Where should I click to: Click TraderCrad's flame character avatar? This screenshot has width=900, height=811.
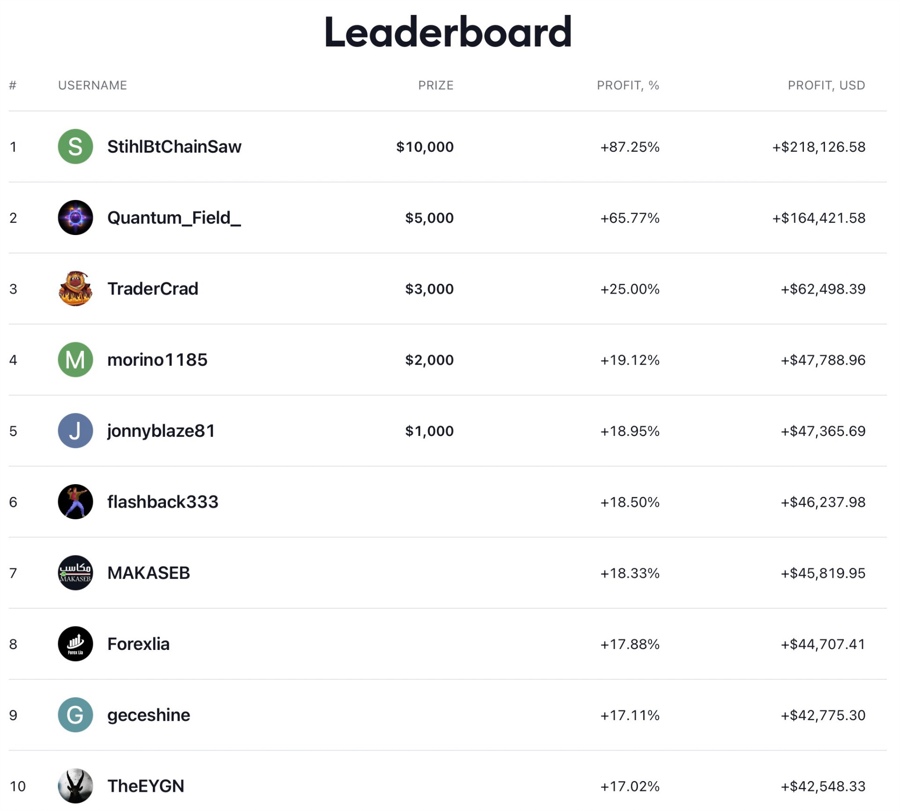[75, 289]
